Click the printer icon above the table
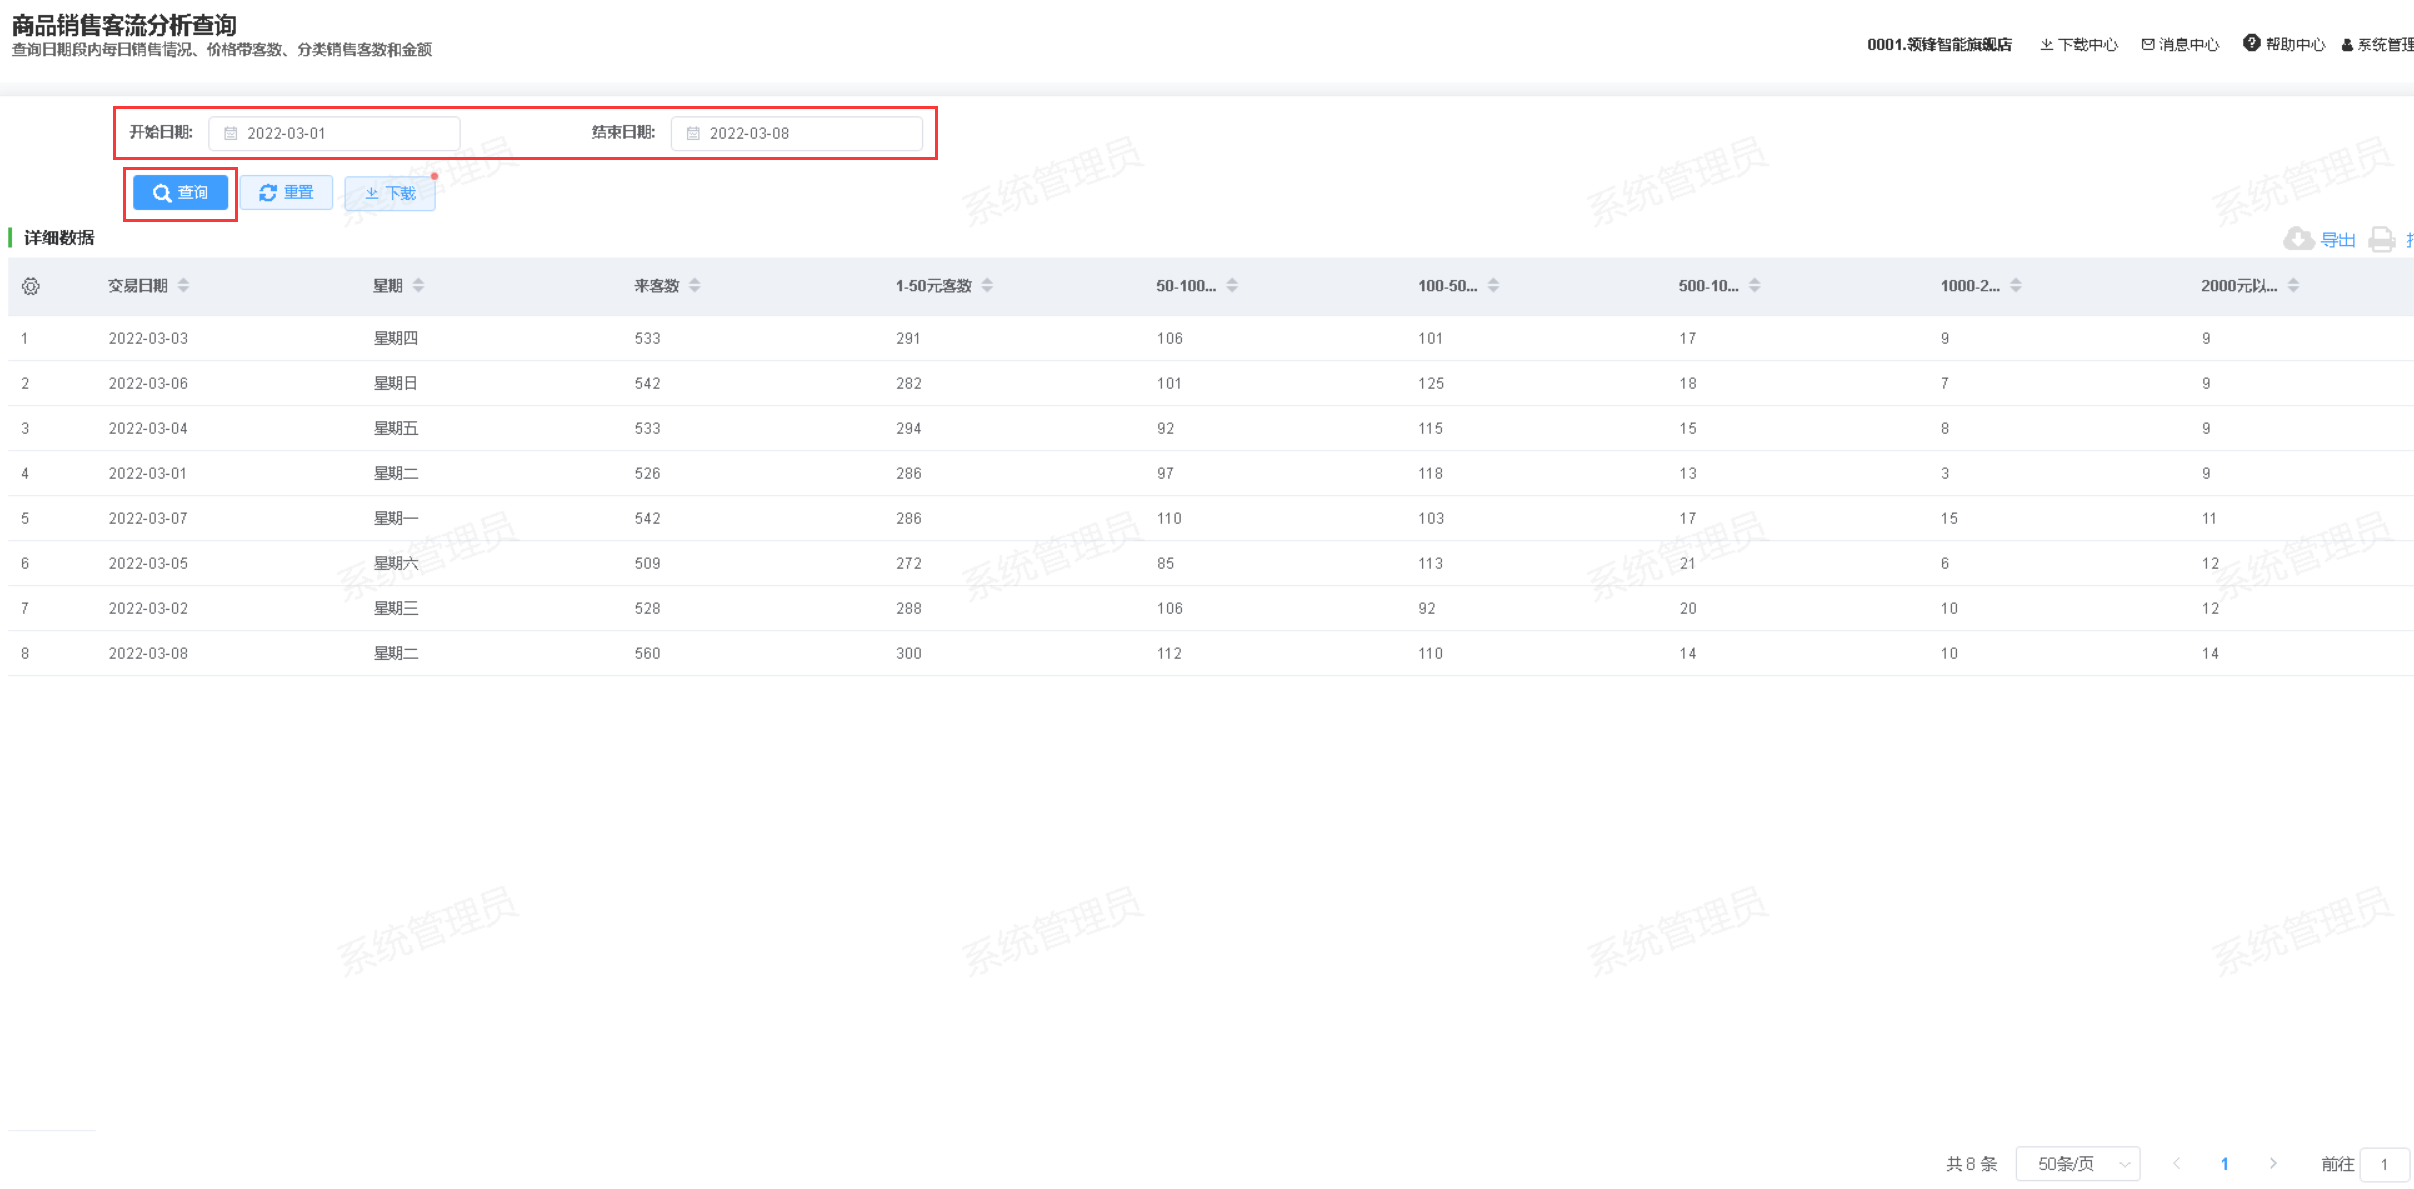Image resolution: width=2414 pixels, height=1189 pixels. 2382,239
